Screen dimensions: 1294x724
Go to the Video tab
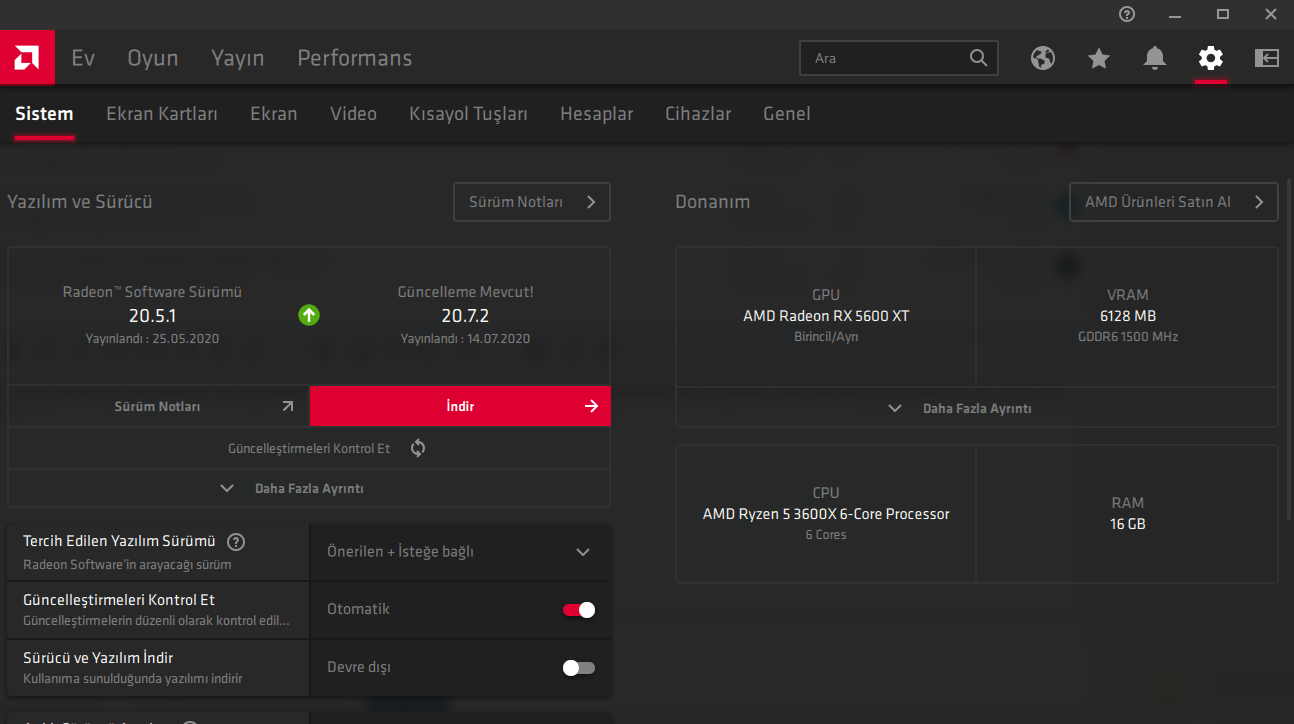(354, 114)
